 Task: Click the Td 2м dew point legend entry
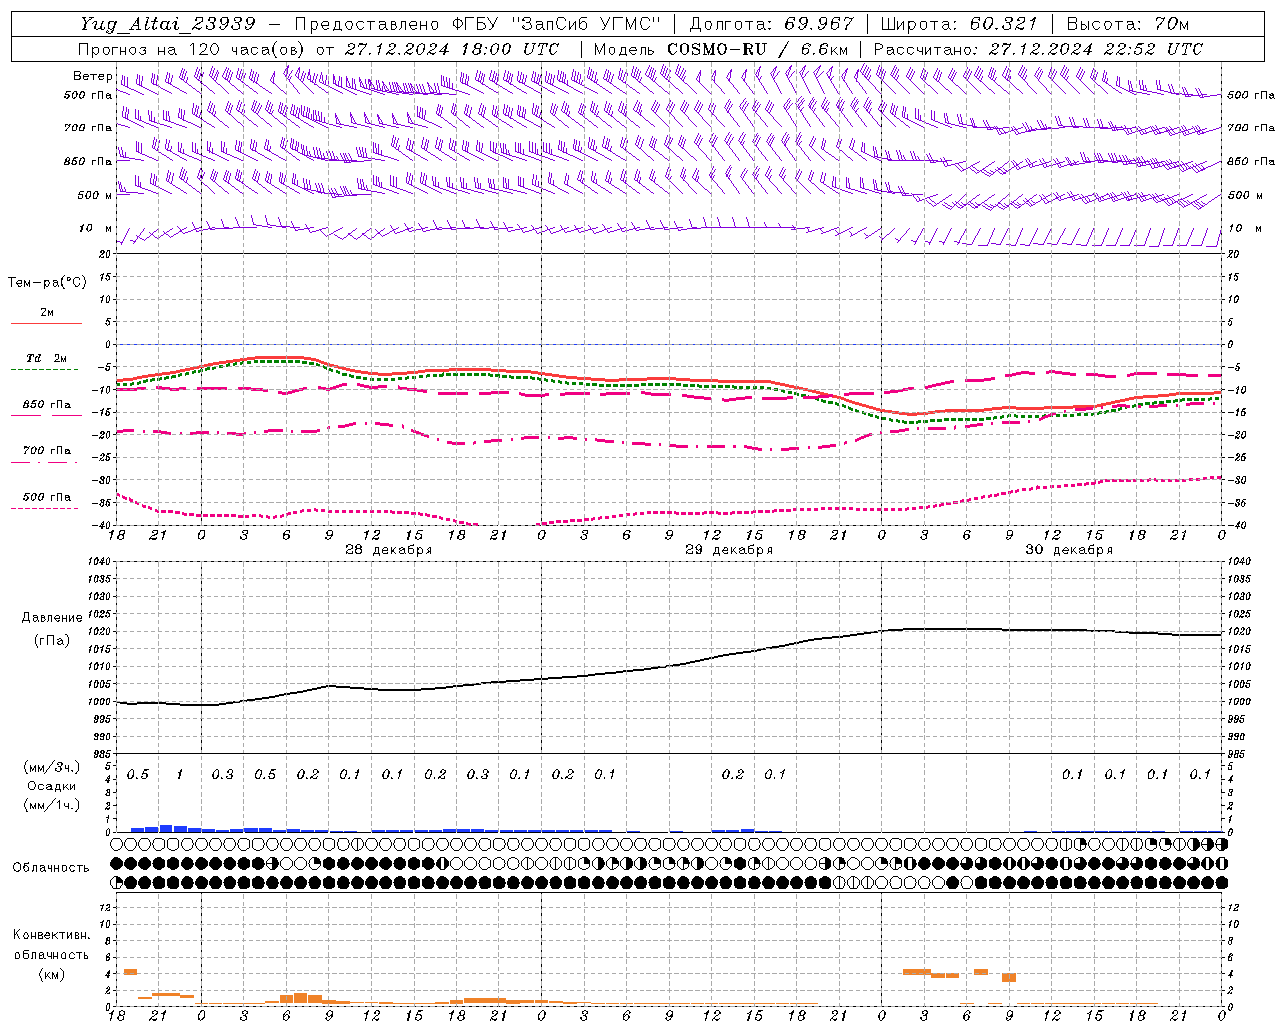[x=46, y=358]
